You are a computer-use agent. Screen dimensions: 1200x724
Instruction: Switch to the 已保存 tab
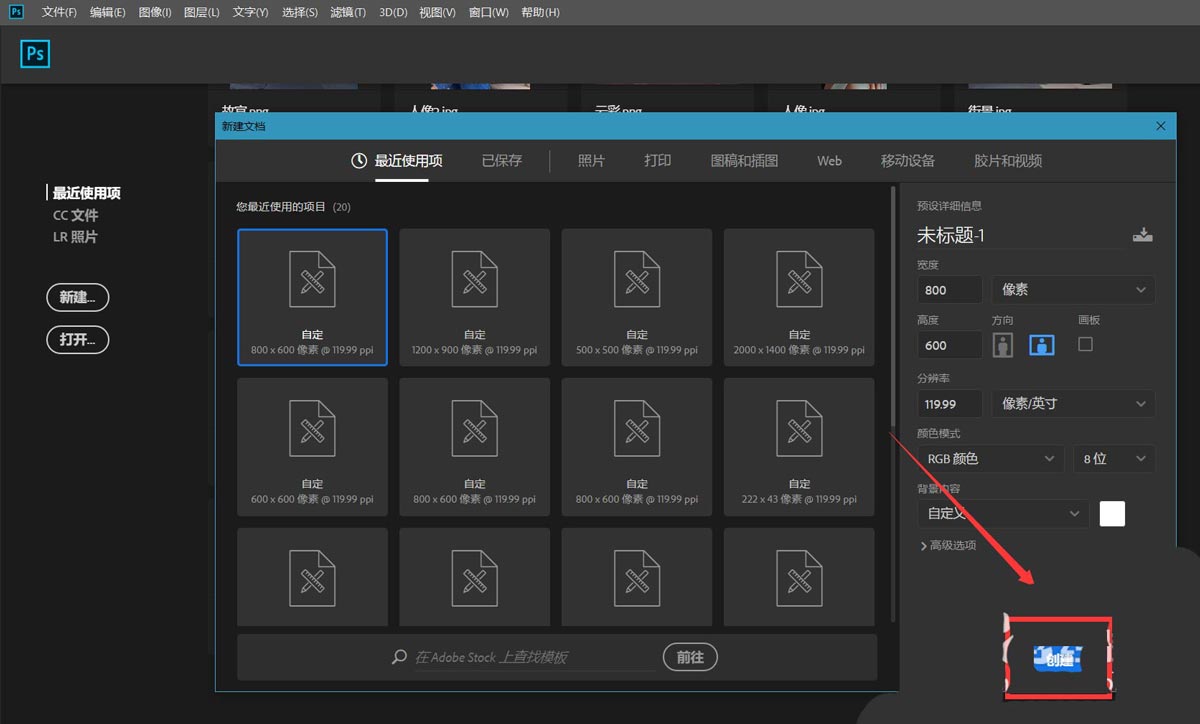click(501, 161)
